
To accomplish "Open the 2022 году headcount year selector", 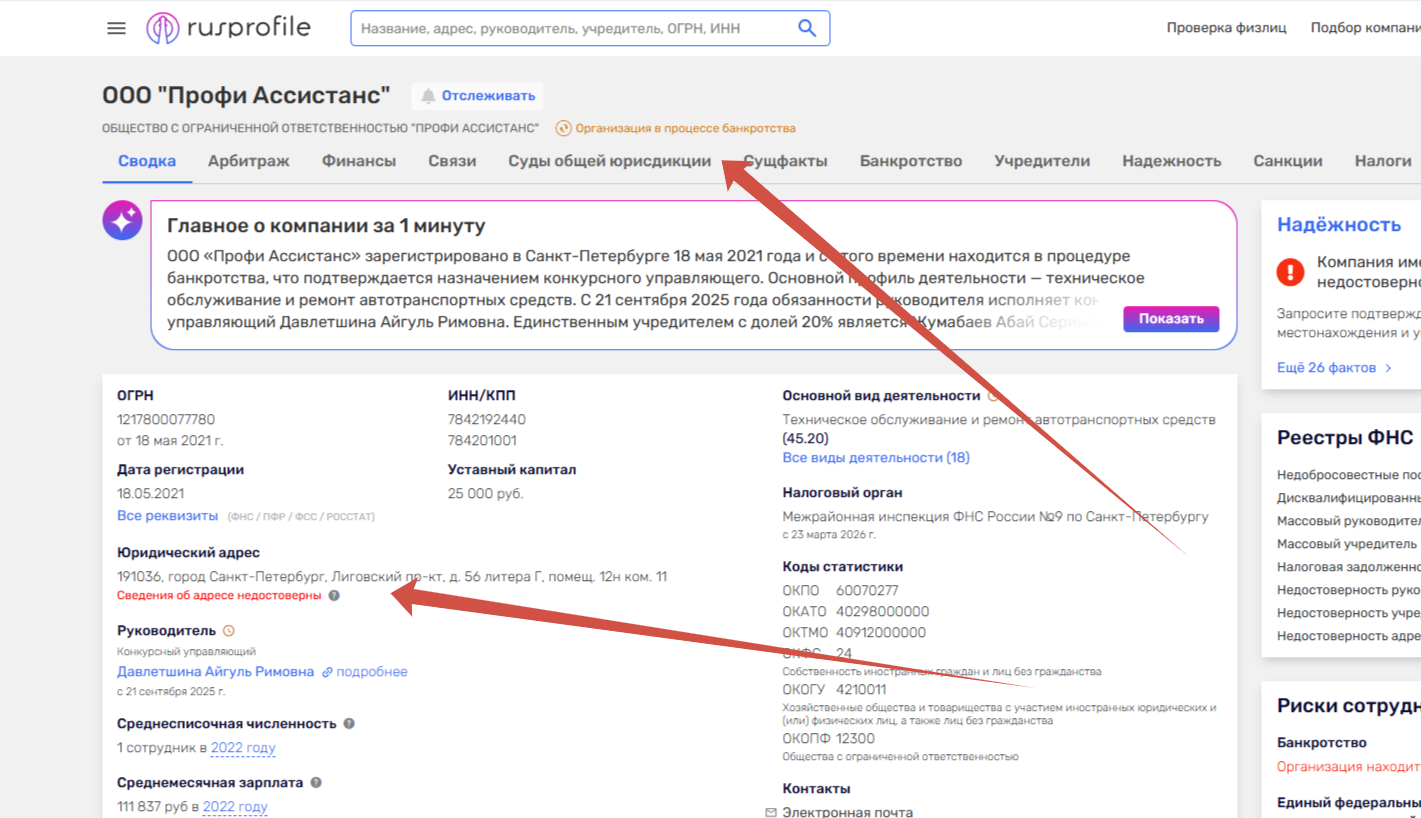I will [x=243, y=748].
